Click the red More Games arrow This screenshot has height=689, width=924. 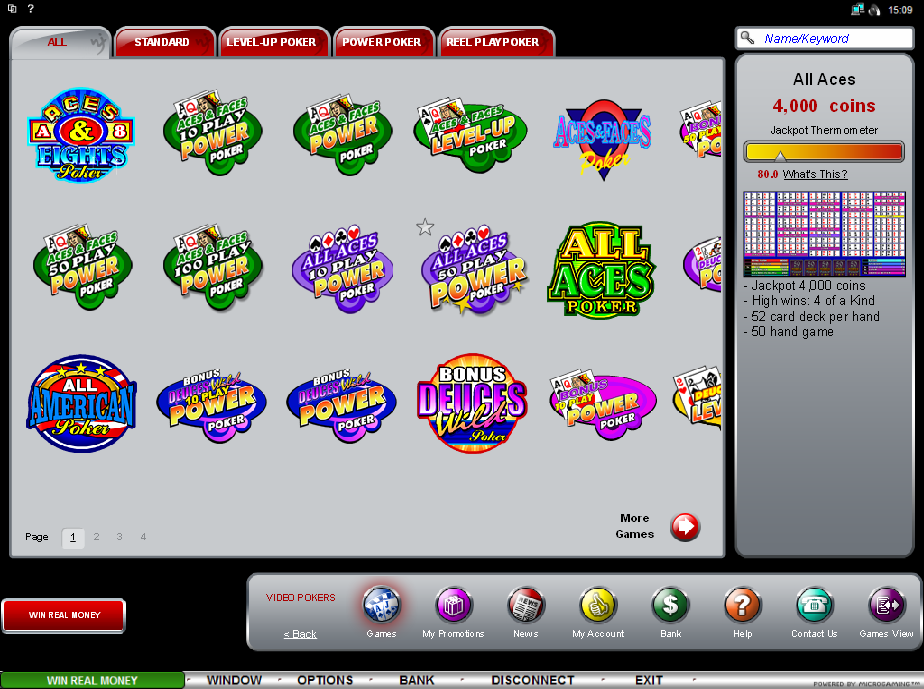click(685, 526)
